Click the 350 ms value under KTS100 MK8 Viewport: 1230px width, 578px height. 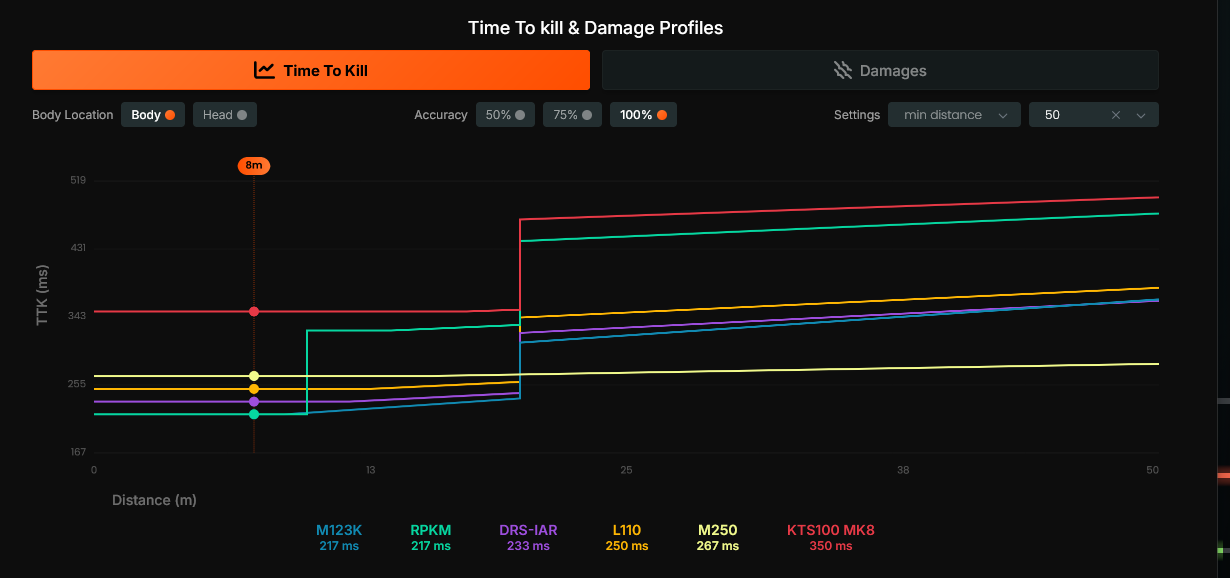831,546
